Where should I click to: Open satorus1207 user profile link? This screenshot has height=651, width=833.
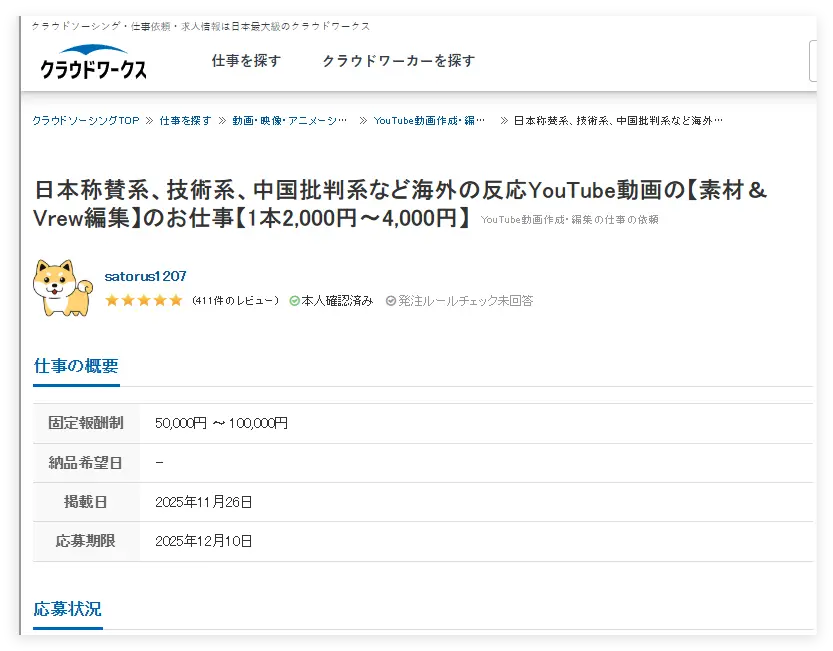145,276
